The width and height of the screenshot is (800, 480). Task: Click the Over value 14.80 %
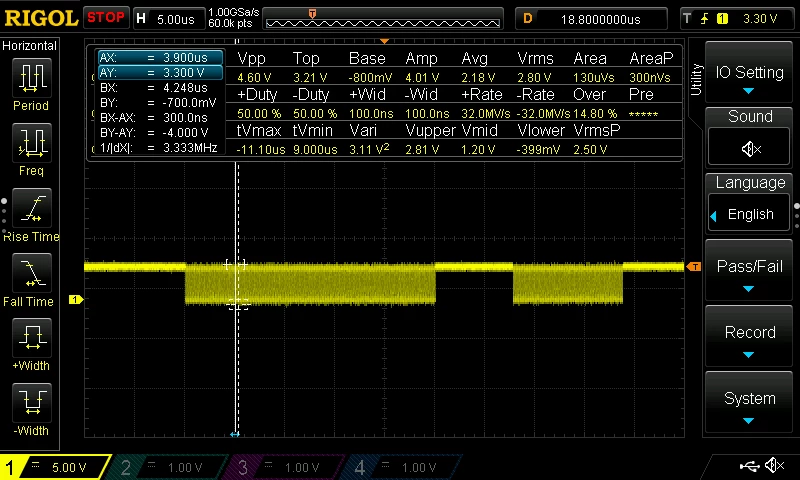click(595, 114)
